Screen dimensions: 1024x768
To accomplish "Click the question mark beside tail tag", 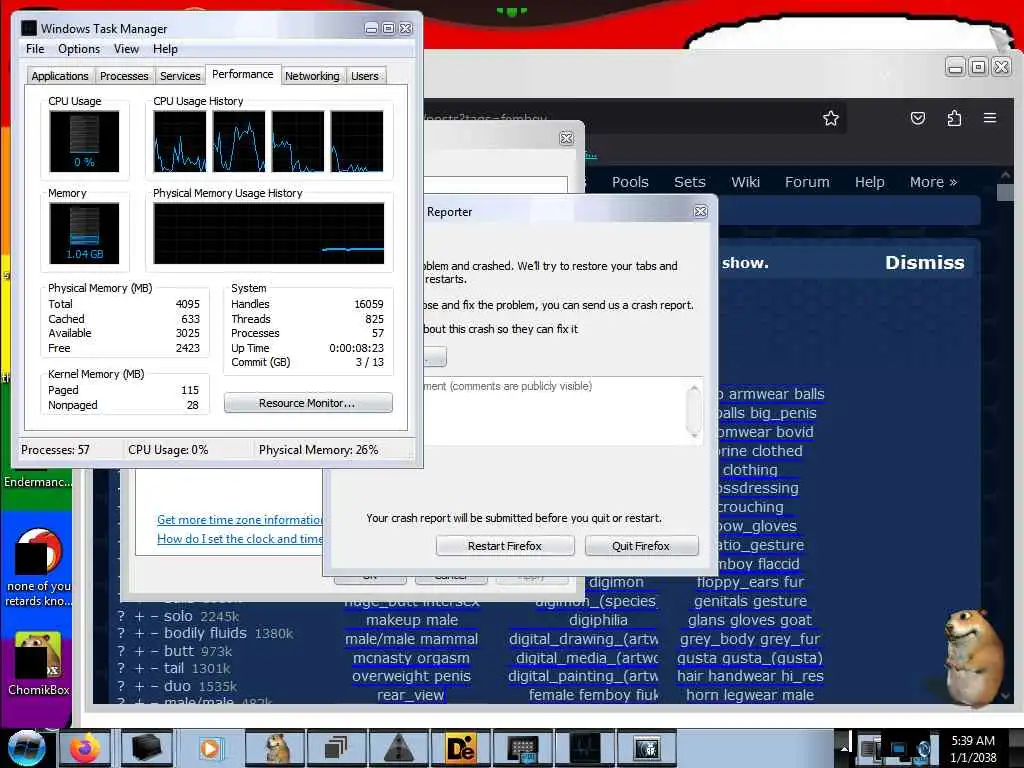I will [121, 668].
